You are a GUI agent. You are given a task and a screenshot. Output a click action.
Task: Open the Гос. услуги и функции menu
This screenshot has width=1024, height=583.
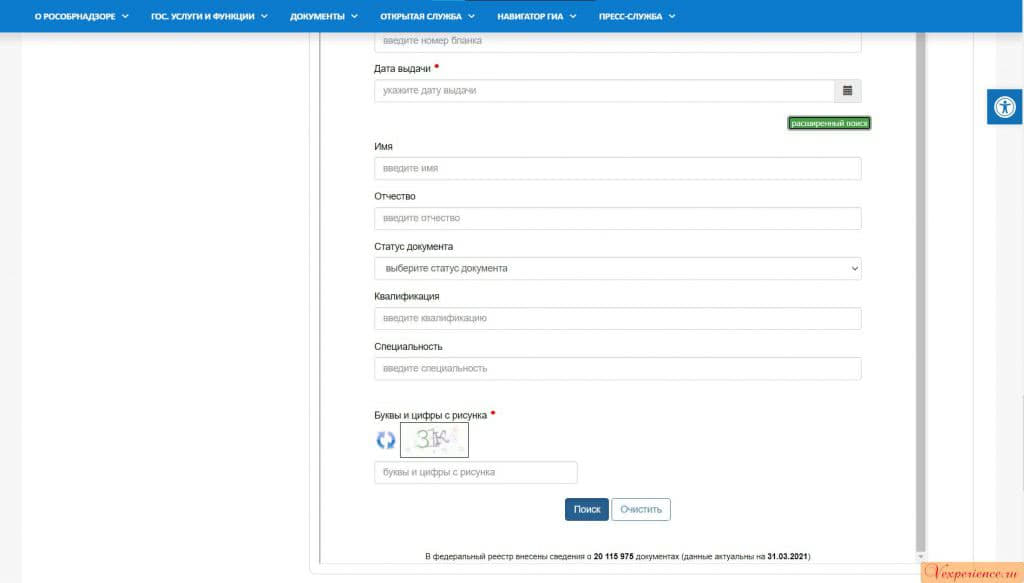(x=208, y=16)
